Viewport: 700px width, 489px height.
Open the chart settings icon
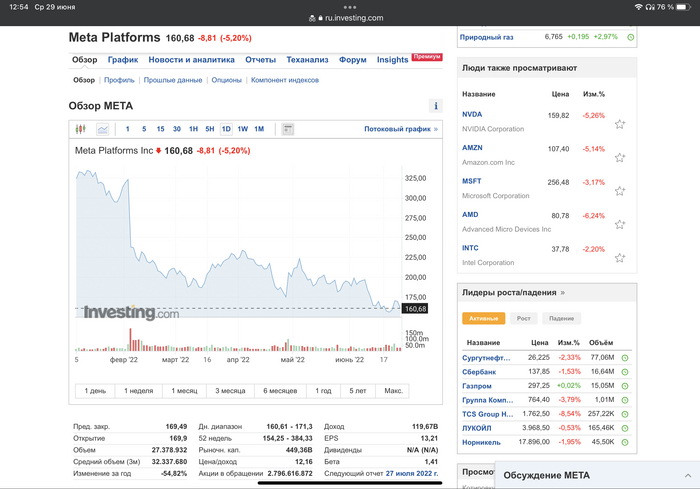tap(288, 129)
